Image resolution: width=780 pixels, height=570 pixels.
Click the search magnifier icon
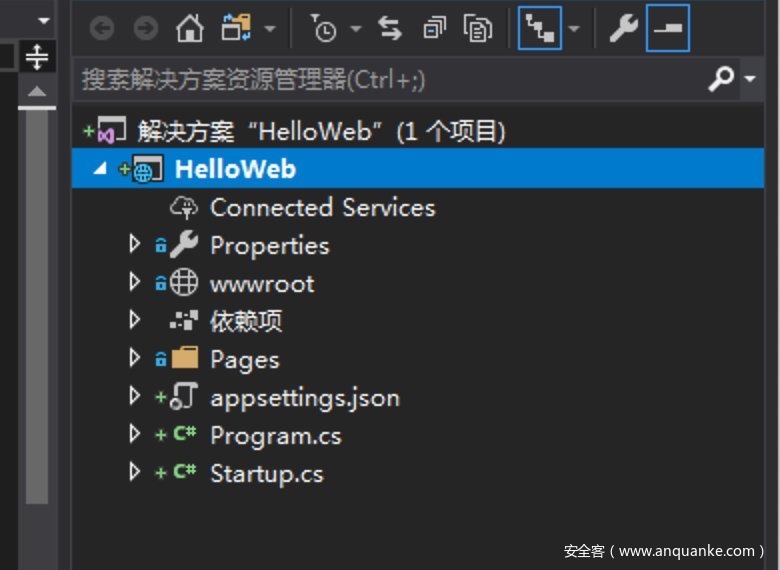pyautogui.click(x=720, y=79)
